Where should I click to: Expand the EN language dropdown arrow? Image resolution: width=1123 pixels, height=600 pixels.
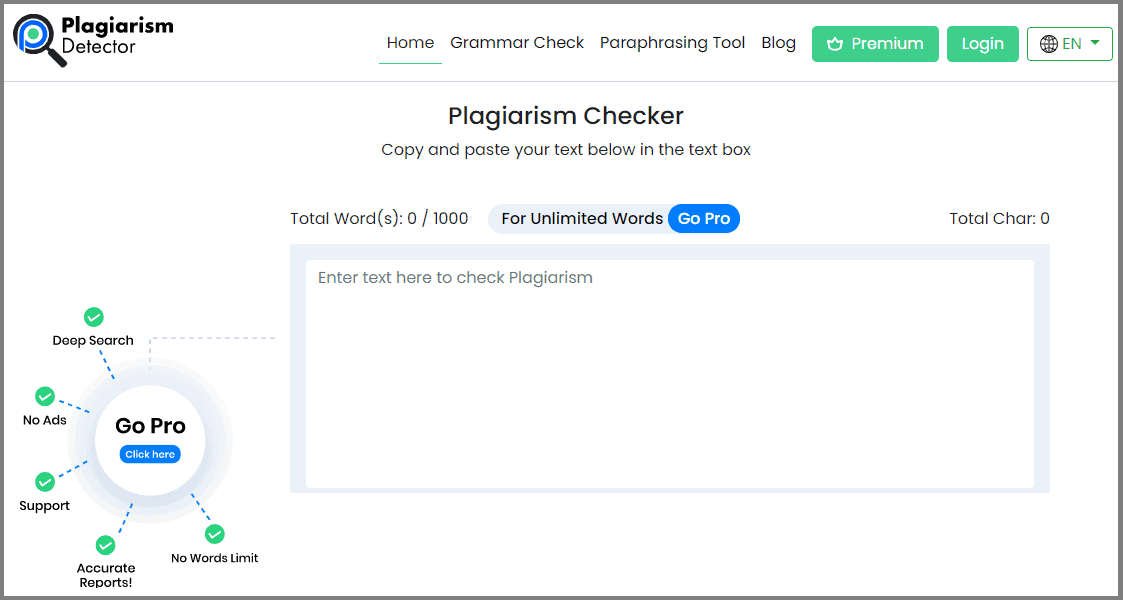coord(1094,44)
